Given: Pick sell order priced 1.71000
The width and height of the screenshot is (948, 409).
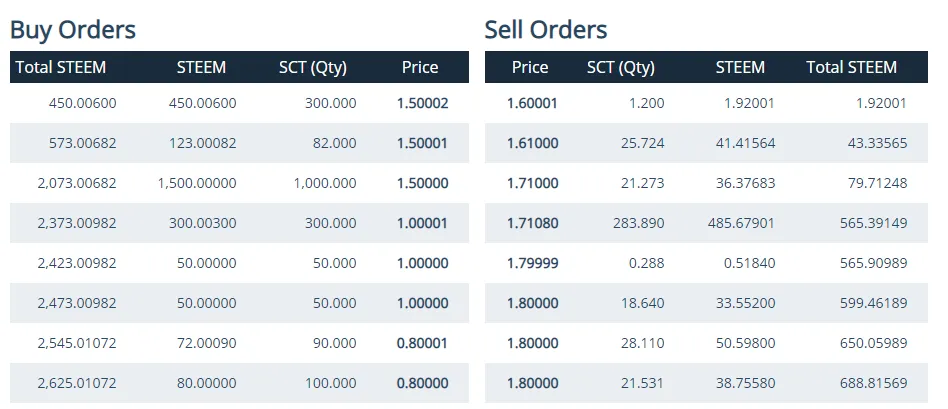Looking at the screenshot, I should pyautogui.click(x=706, y=183).
